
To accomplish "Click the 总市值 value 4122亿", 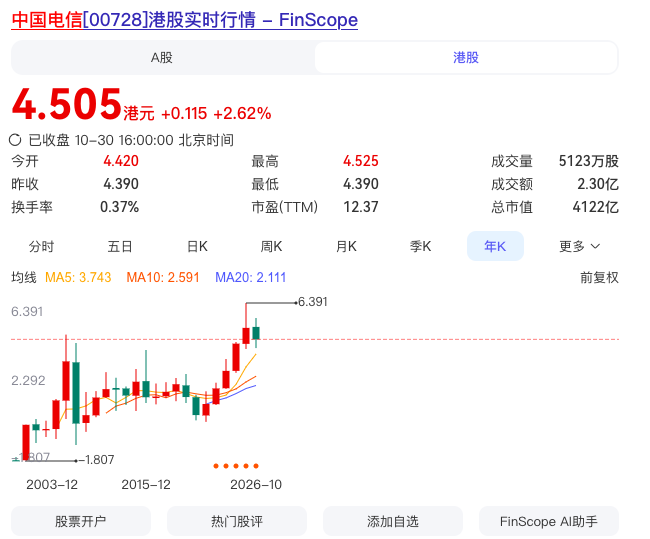I will 596,206.
